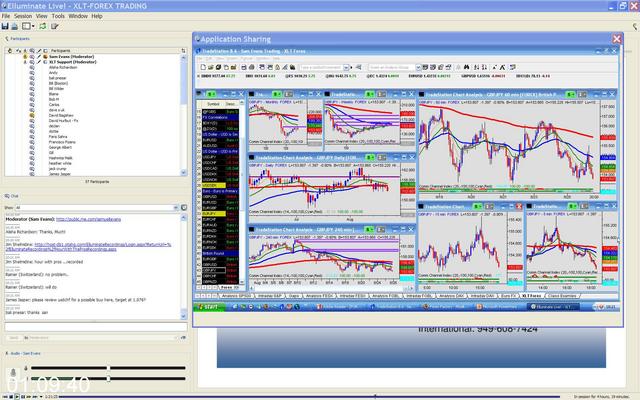
Task: Click the Send button below chat input
Action: point(13,338)
